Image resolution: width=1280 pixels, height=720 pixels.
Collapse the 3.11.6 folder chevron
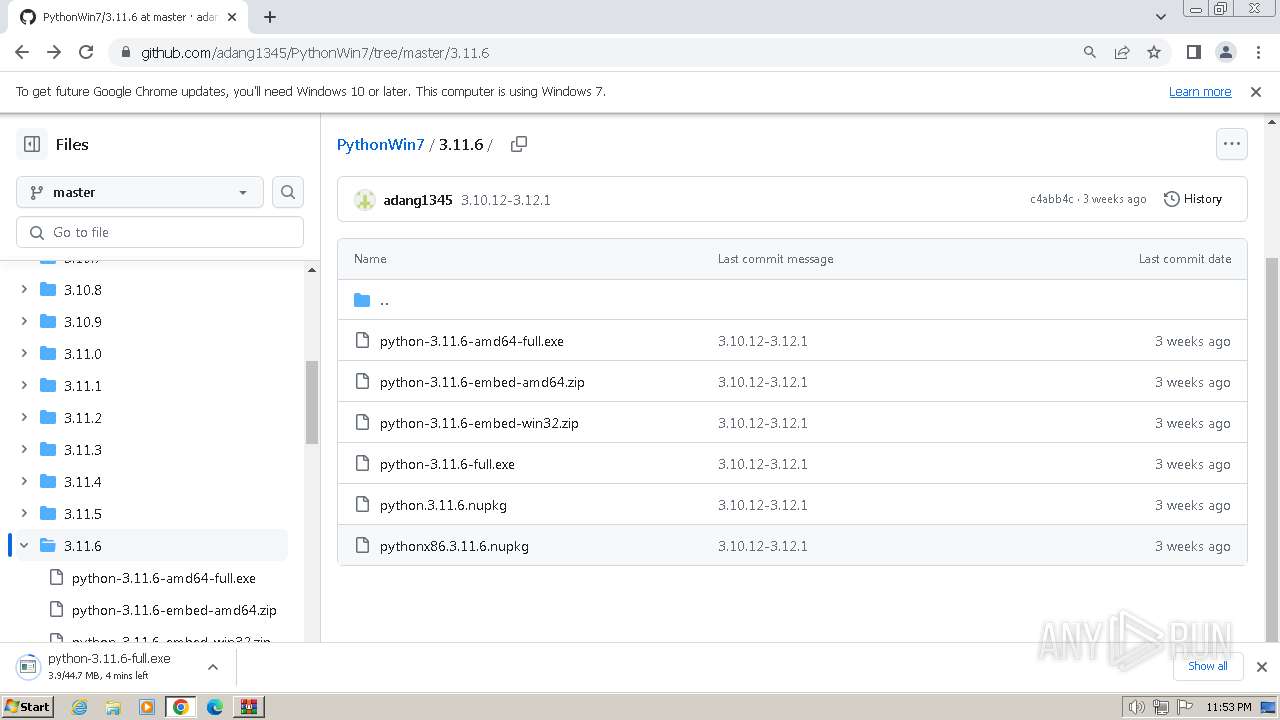24,546
